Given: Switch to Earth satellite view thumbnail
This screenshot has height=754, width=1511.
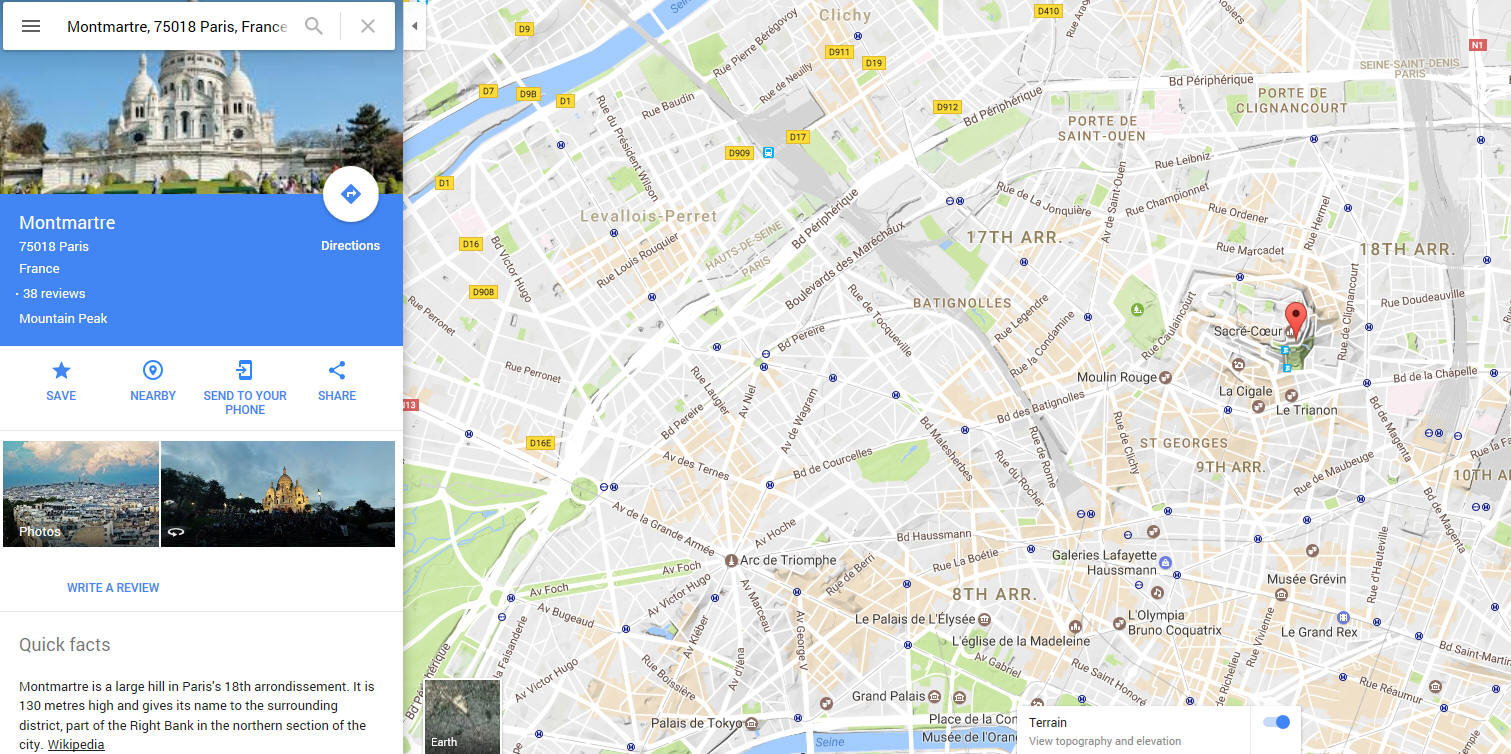Looking at the screenshot, I should [462, 716].
